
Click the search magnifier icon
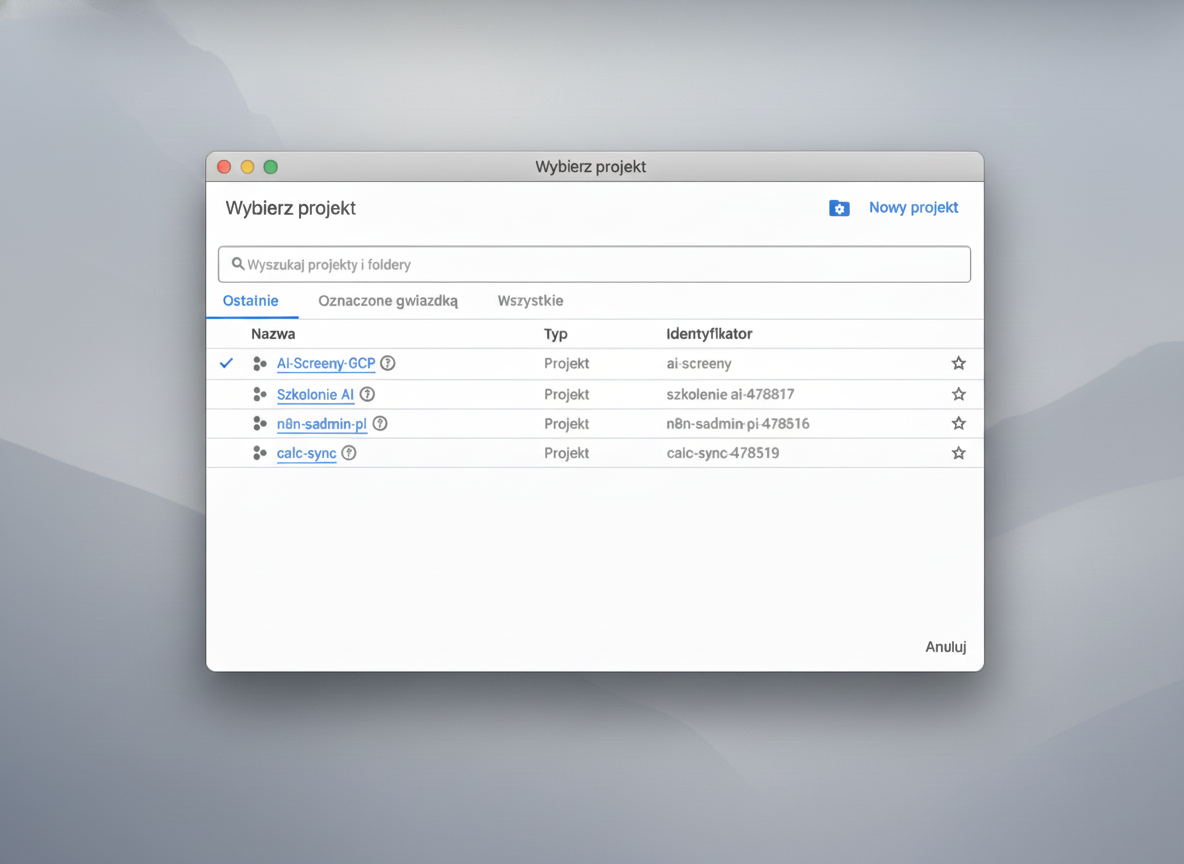click(x=238, y=265)
